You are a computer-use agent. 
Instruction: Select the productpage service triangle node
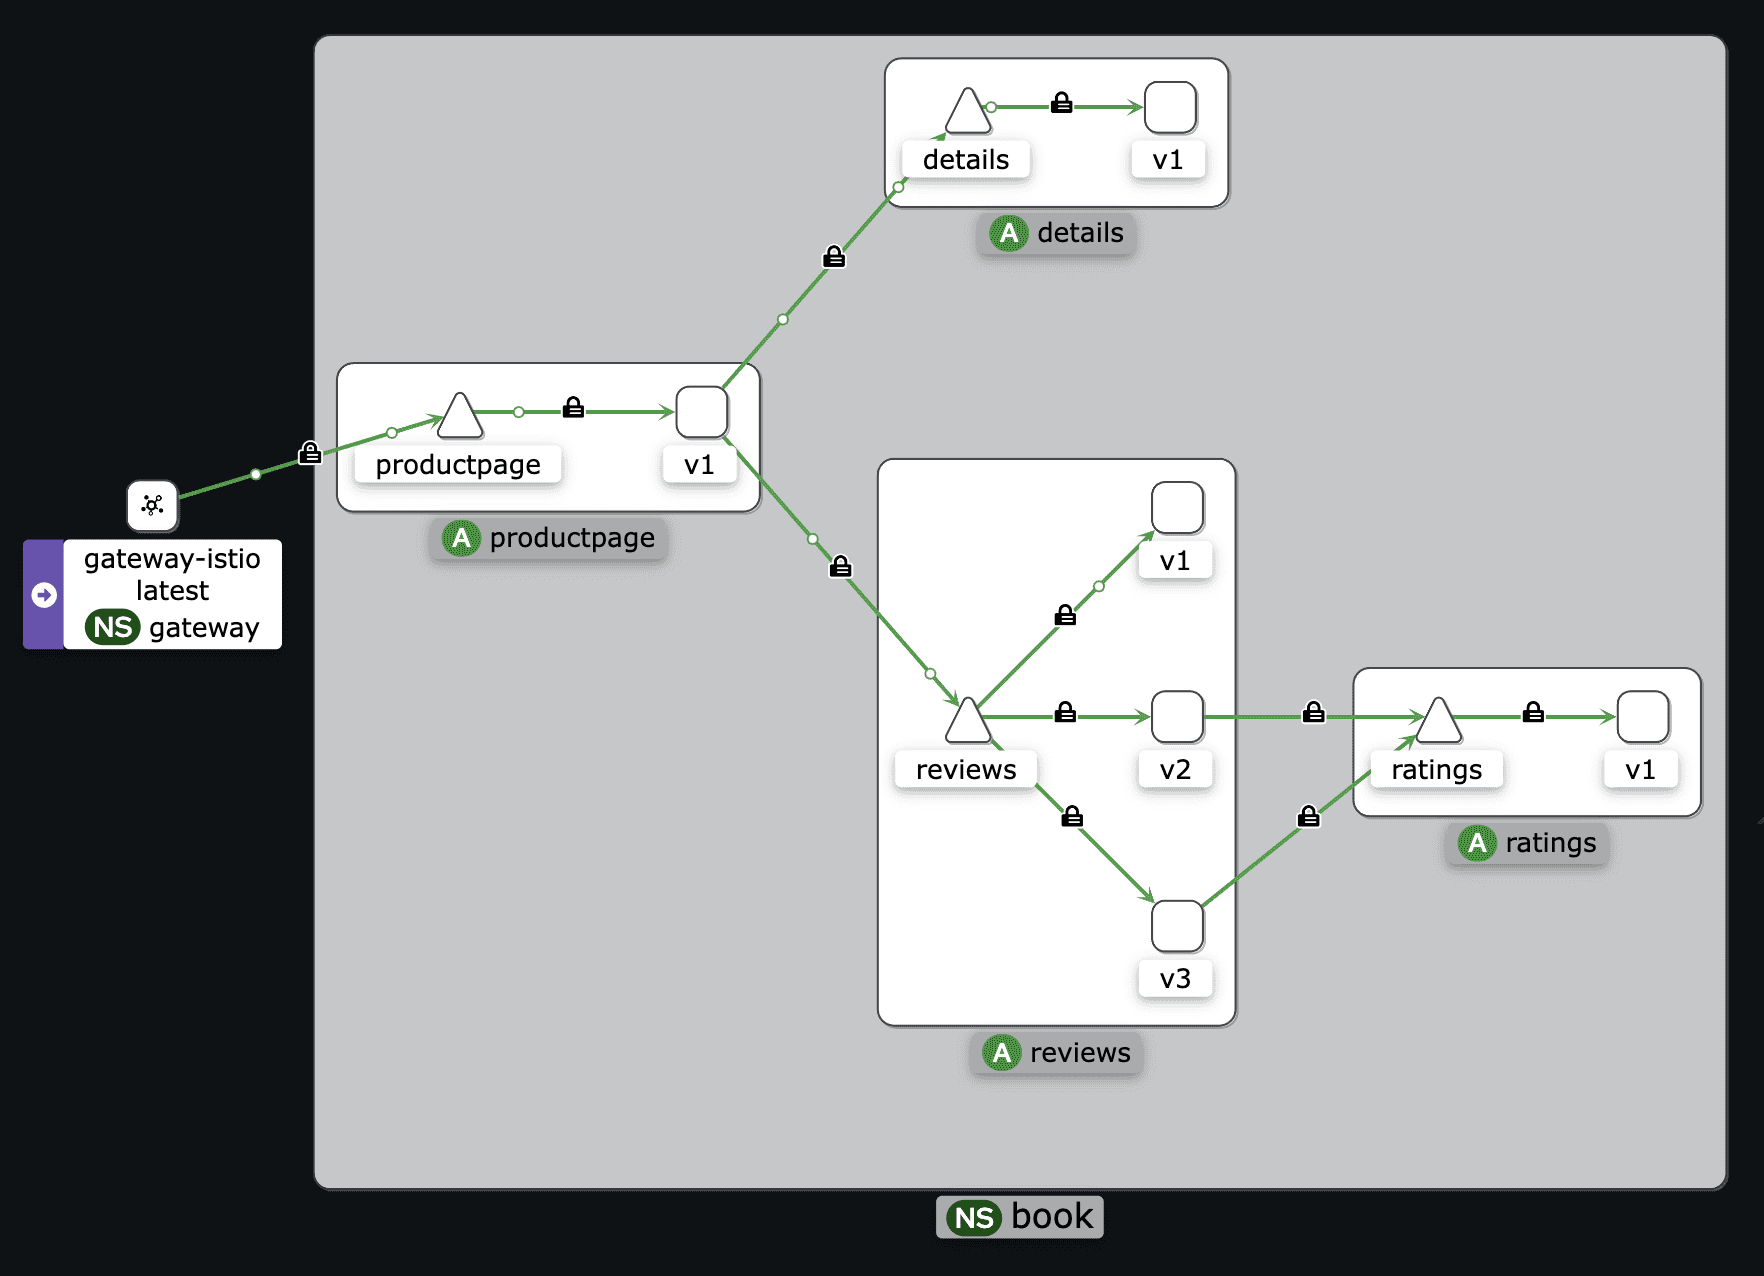(x=460, y=415)
